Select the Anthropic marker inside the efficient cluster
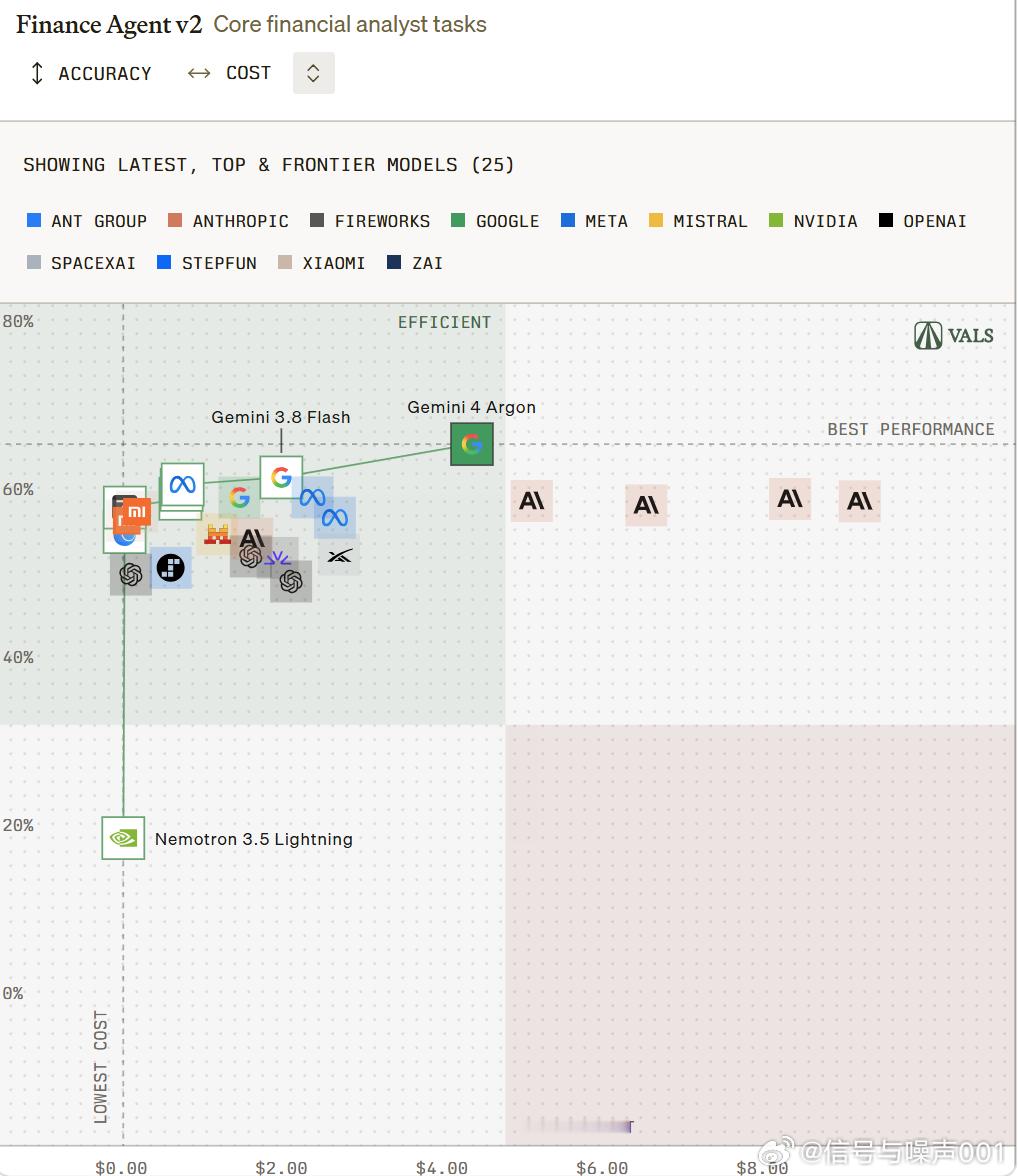This screenshot has width=1018, height=1176. pos(252,538)
